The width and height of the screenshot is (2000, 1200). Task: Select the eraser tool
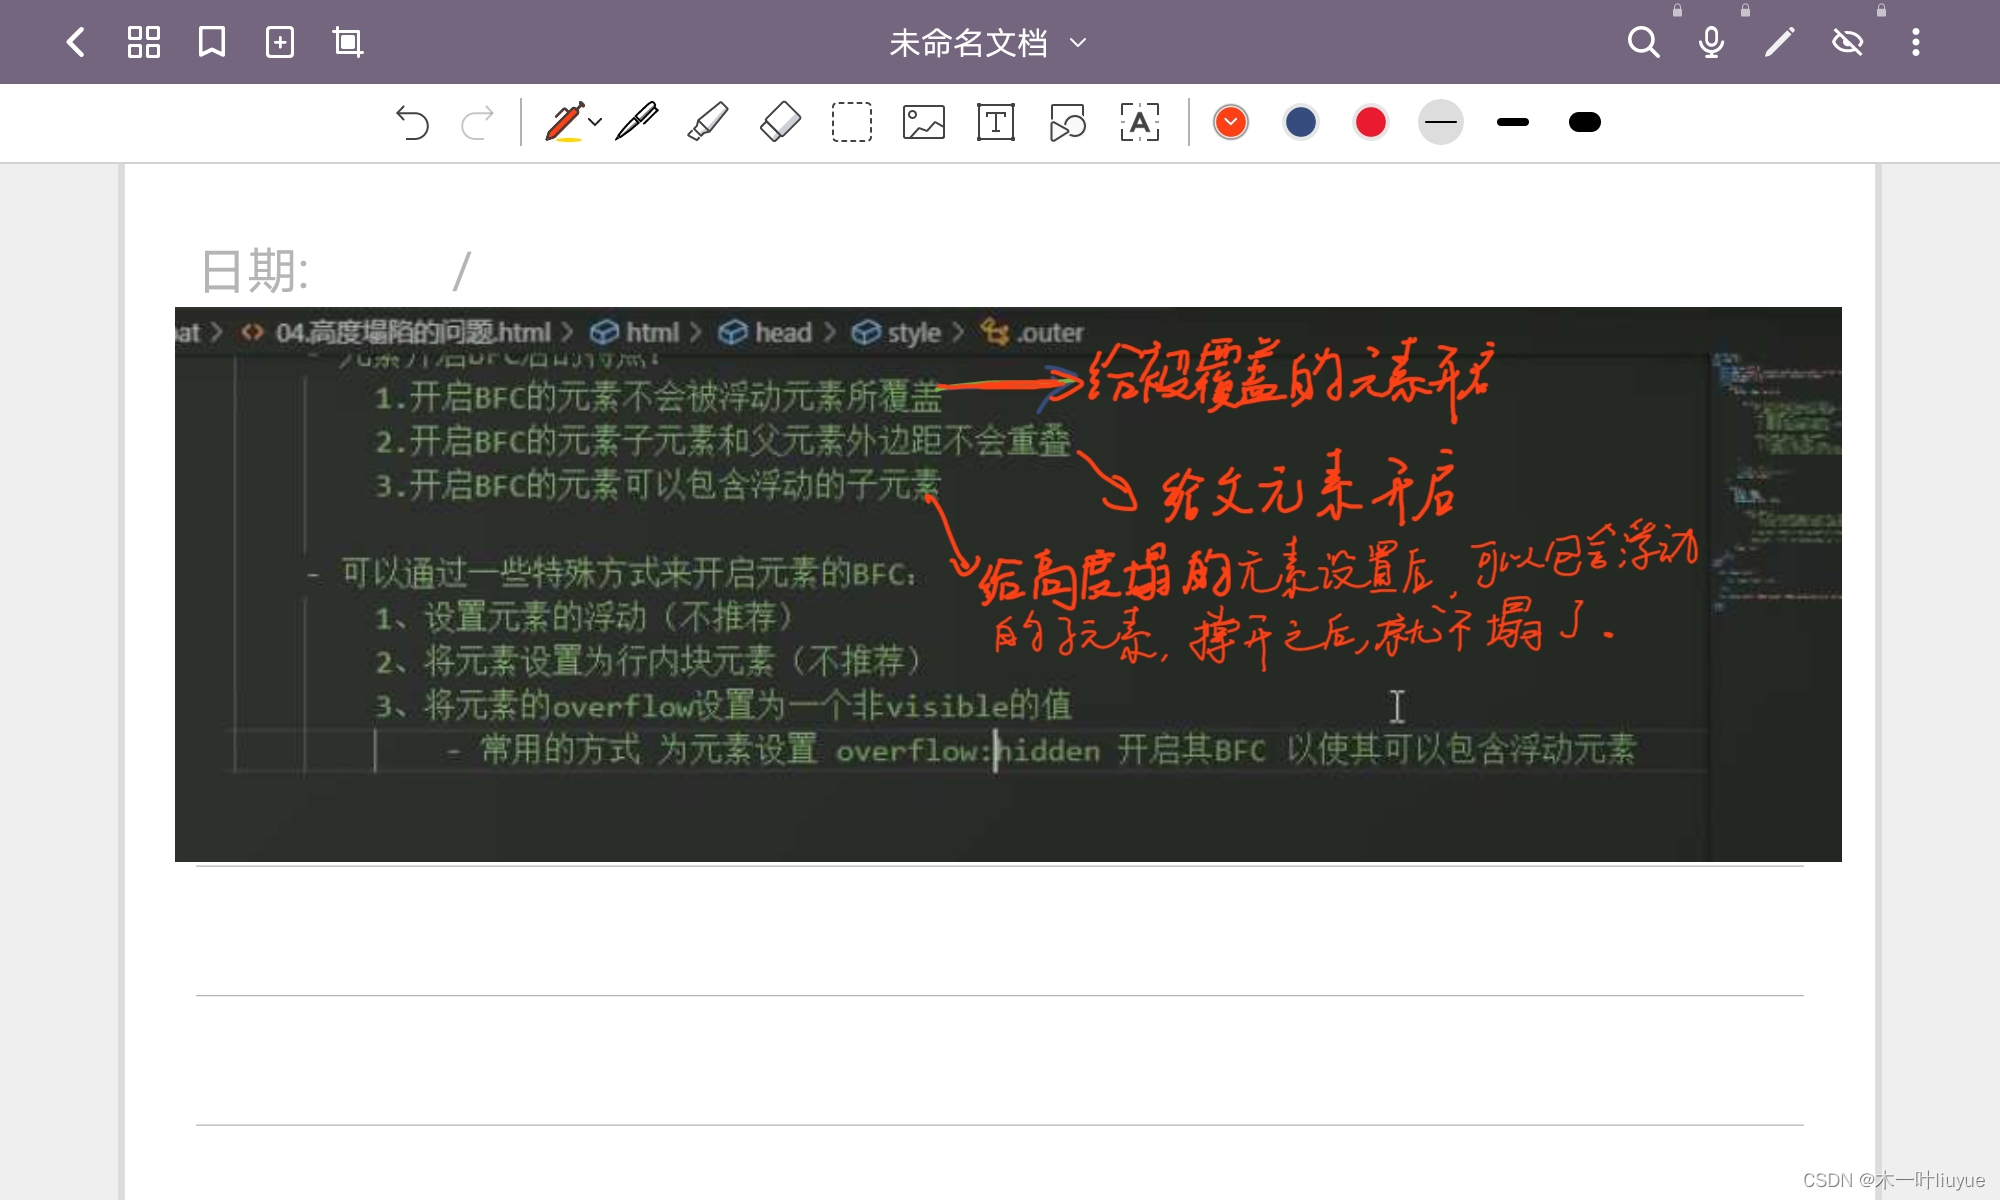(781, 122)
